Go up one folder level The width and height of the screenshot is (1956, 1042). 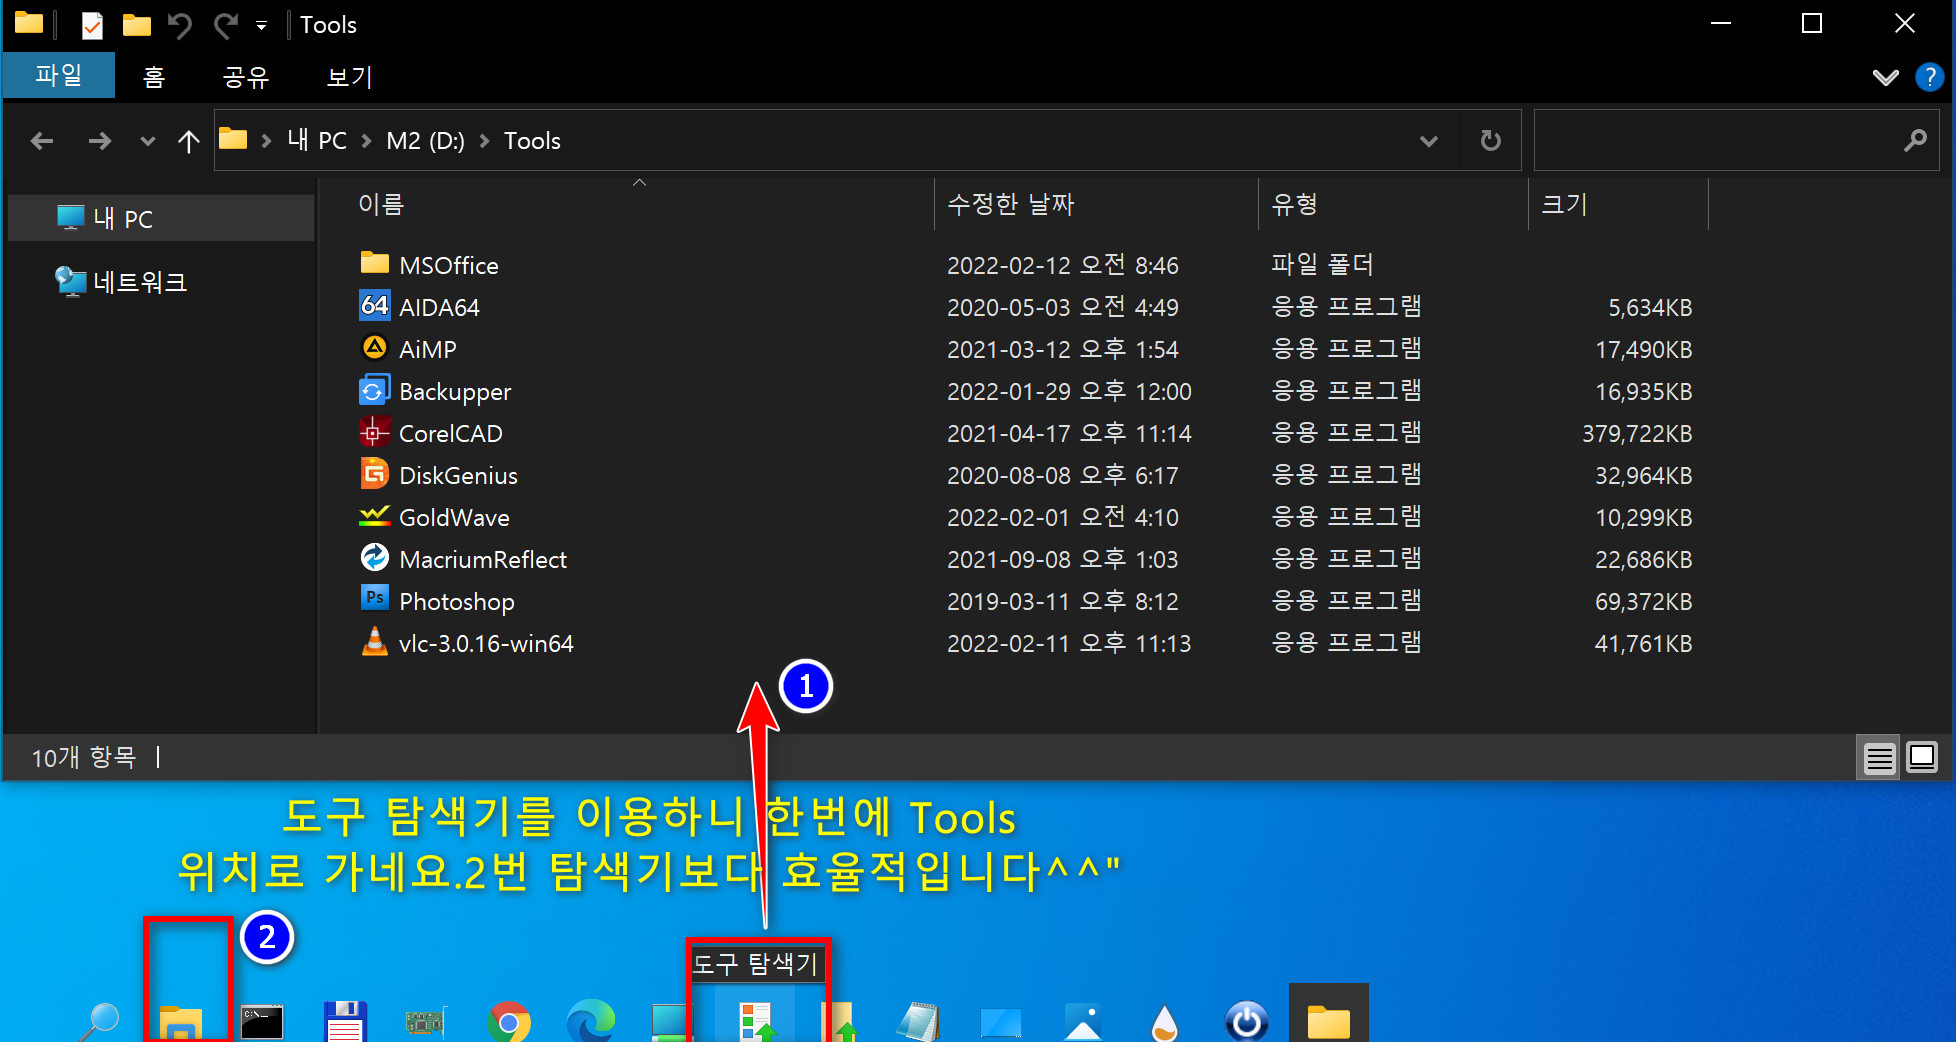click(188, 141)
